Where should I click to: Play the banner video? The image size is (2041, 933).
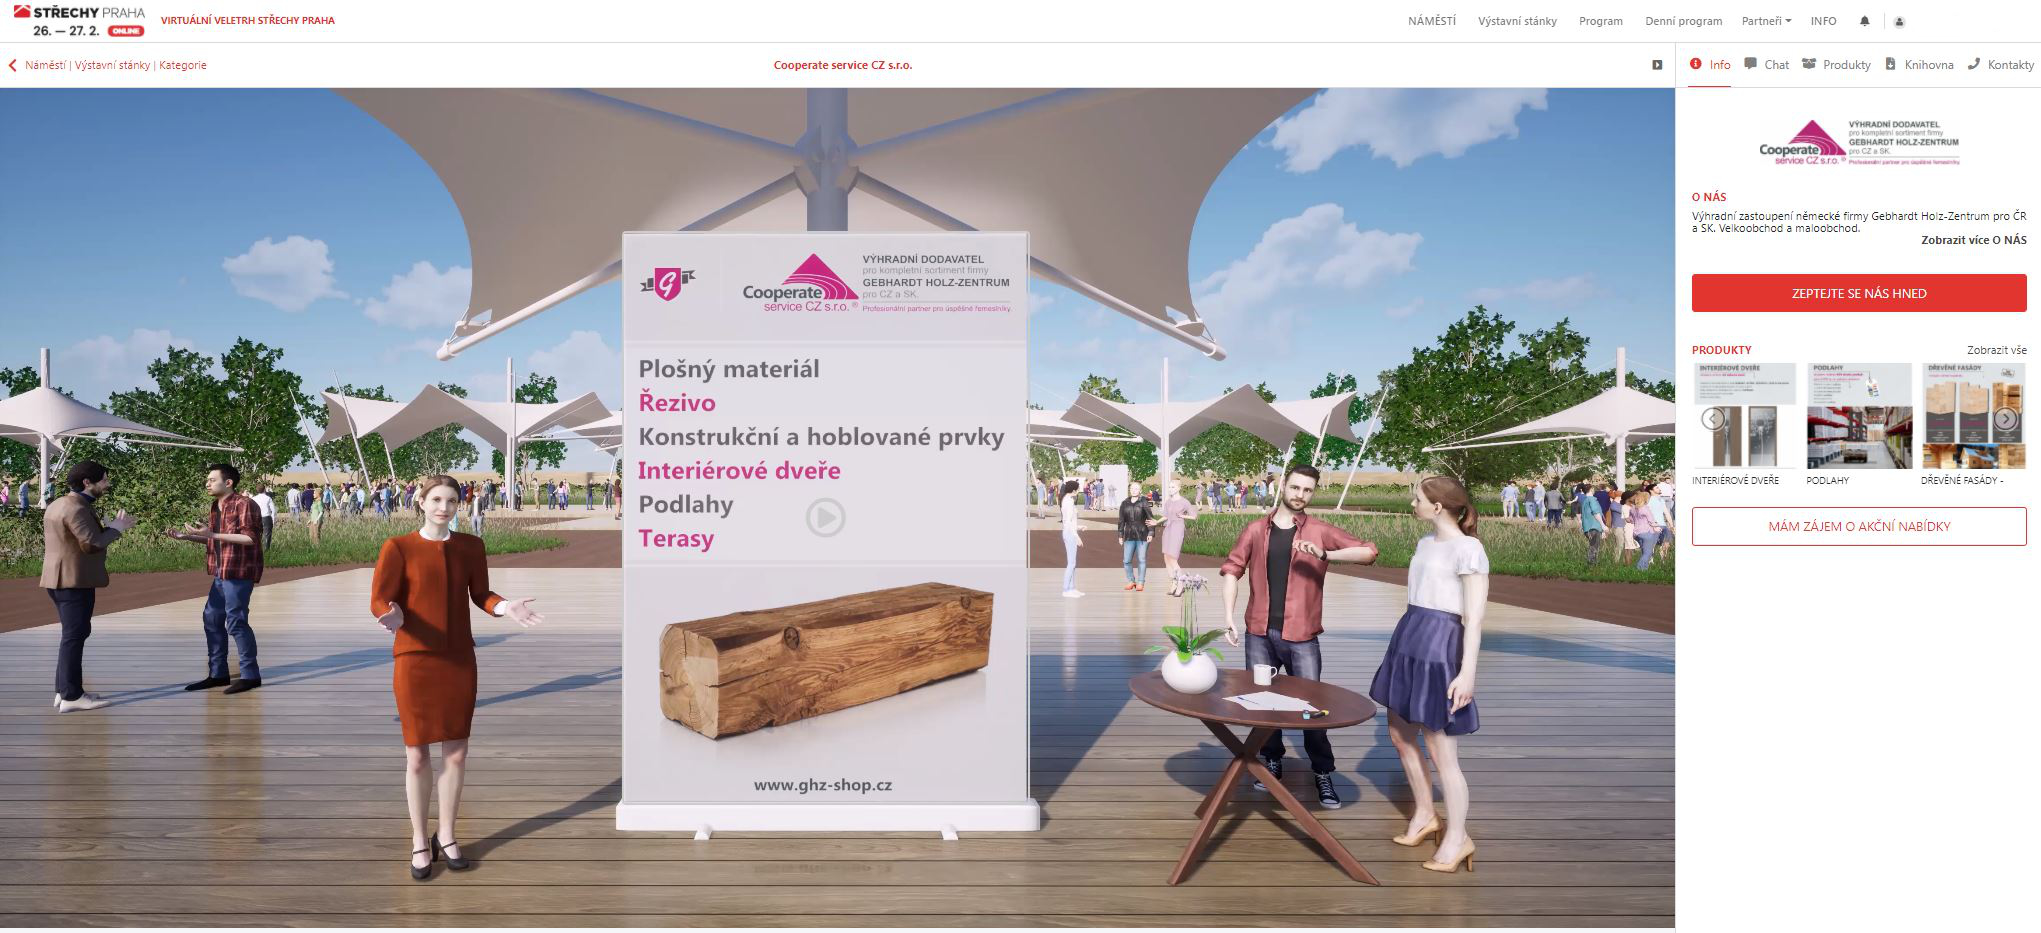pos(825,518)
